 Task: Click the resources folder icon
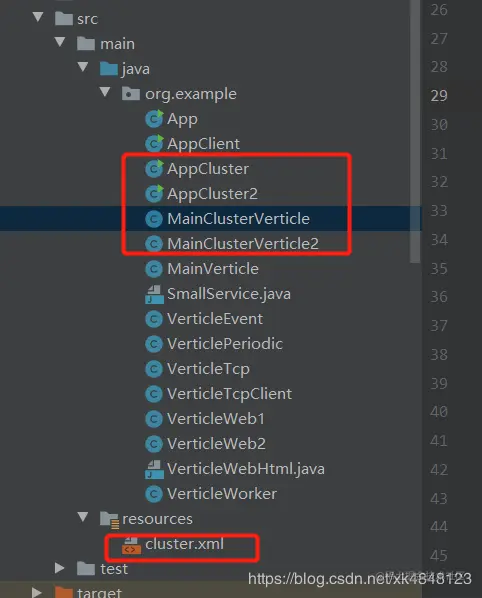pyautogui.click(x=109, y=520)
